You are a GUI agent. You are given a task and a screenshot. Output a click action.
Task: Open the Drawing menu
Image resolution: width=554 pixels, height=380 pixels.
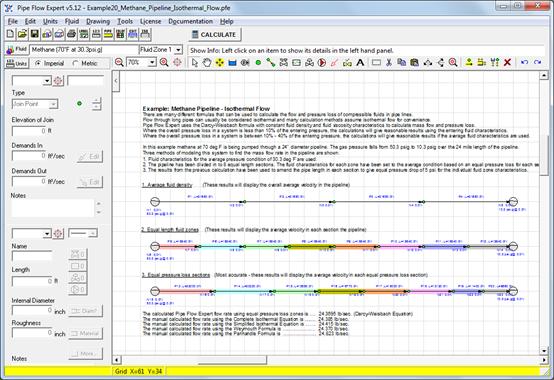coord(98,21)
